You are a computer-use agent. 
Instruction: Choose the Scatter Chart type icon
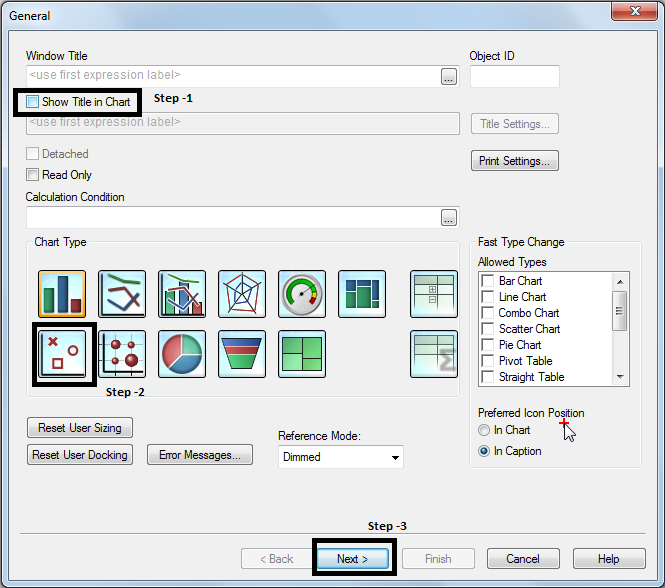click(x=64, y=354)
